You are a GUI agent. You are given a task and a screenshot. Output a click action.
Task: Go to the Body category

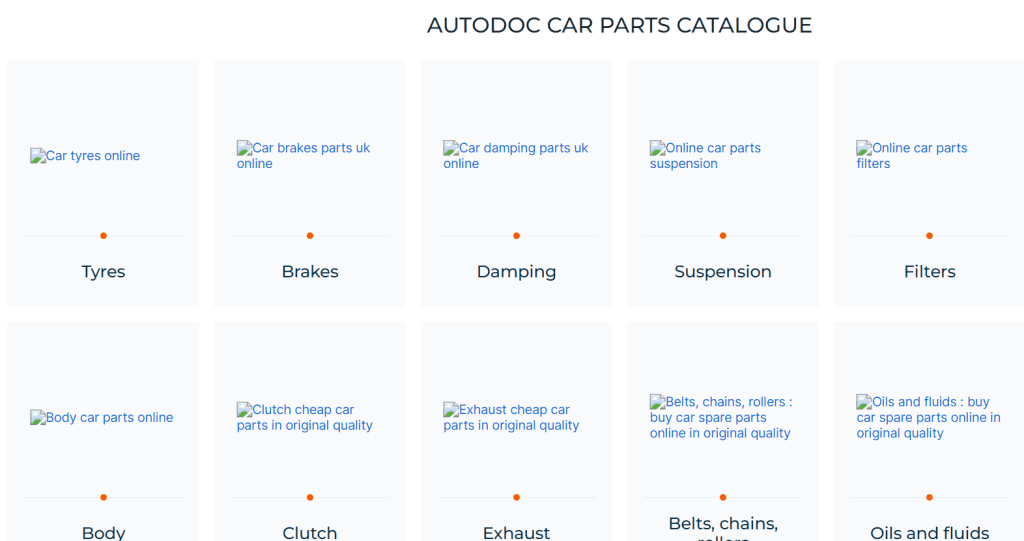point(103,532)
